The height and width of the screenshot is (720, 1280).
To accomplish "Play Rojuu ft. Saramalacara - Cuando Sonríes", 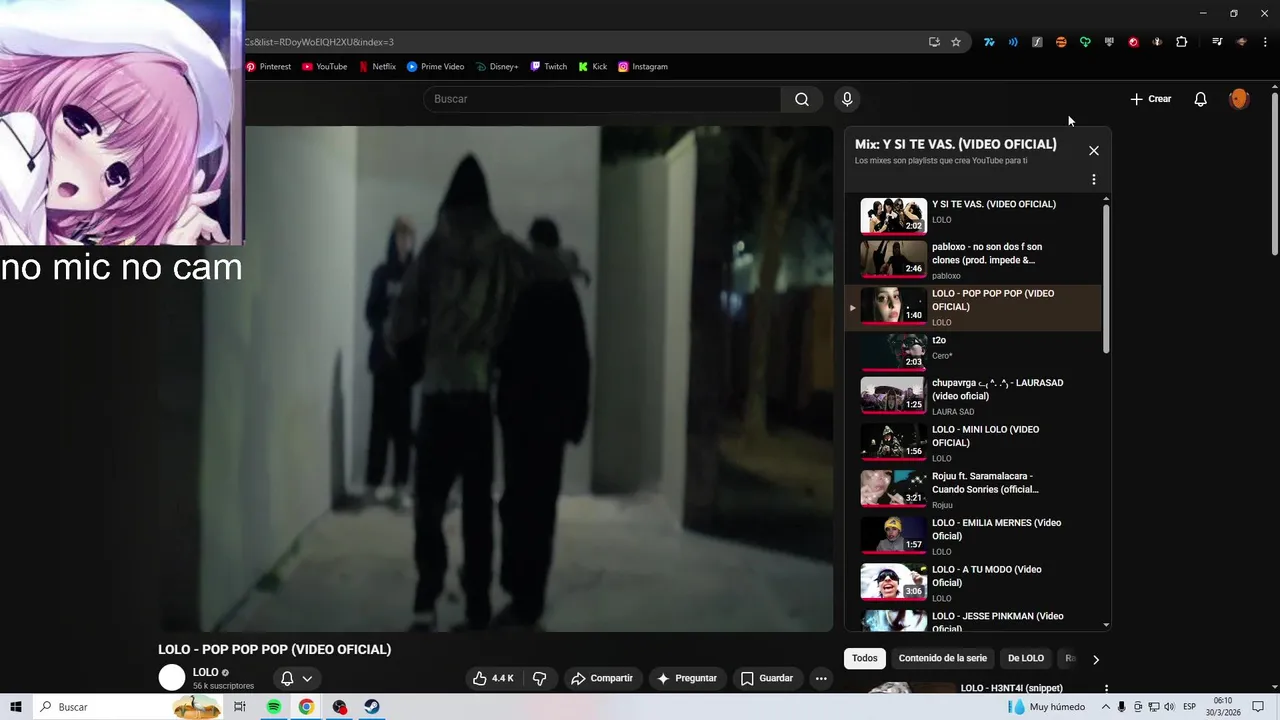I will [974, 490].
